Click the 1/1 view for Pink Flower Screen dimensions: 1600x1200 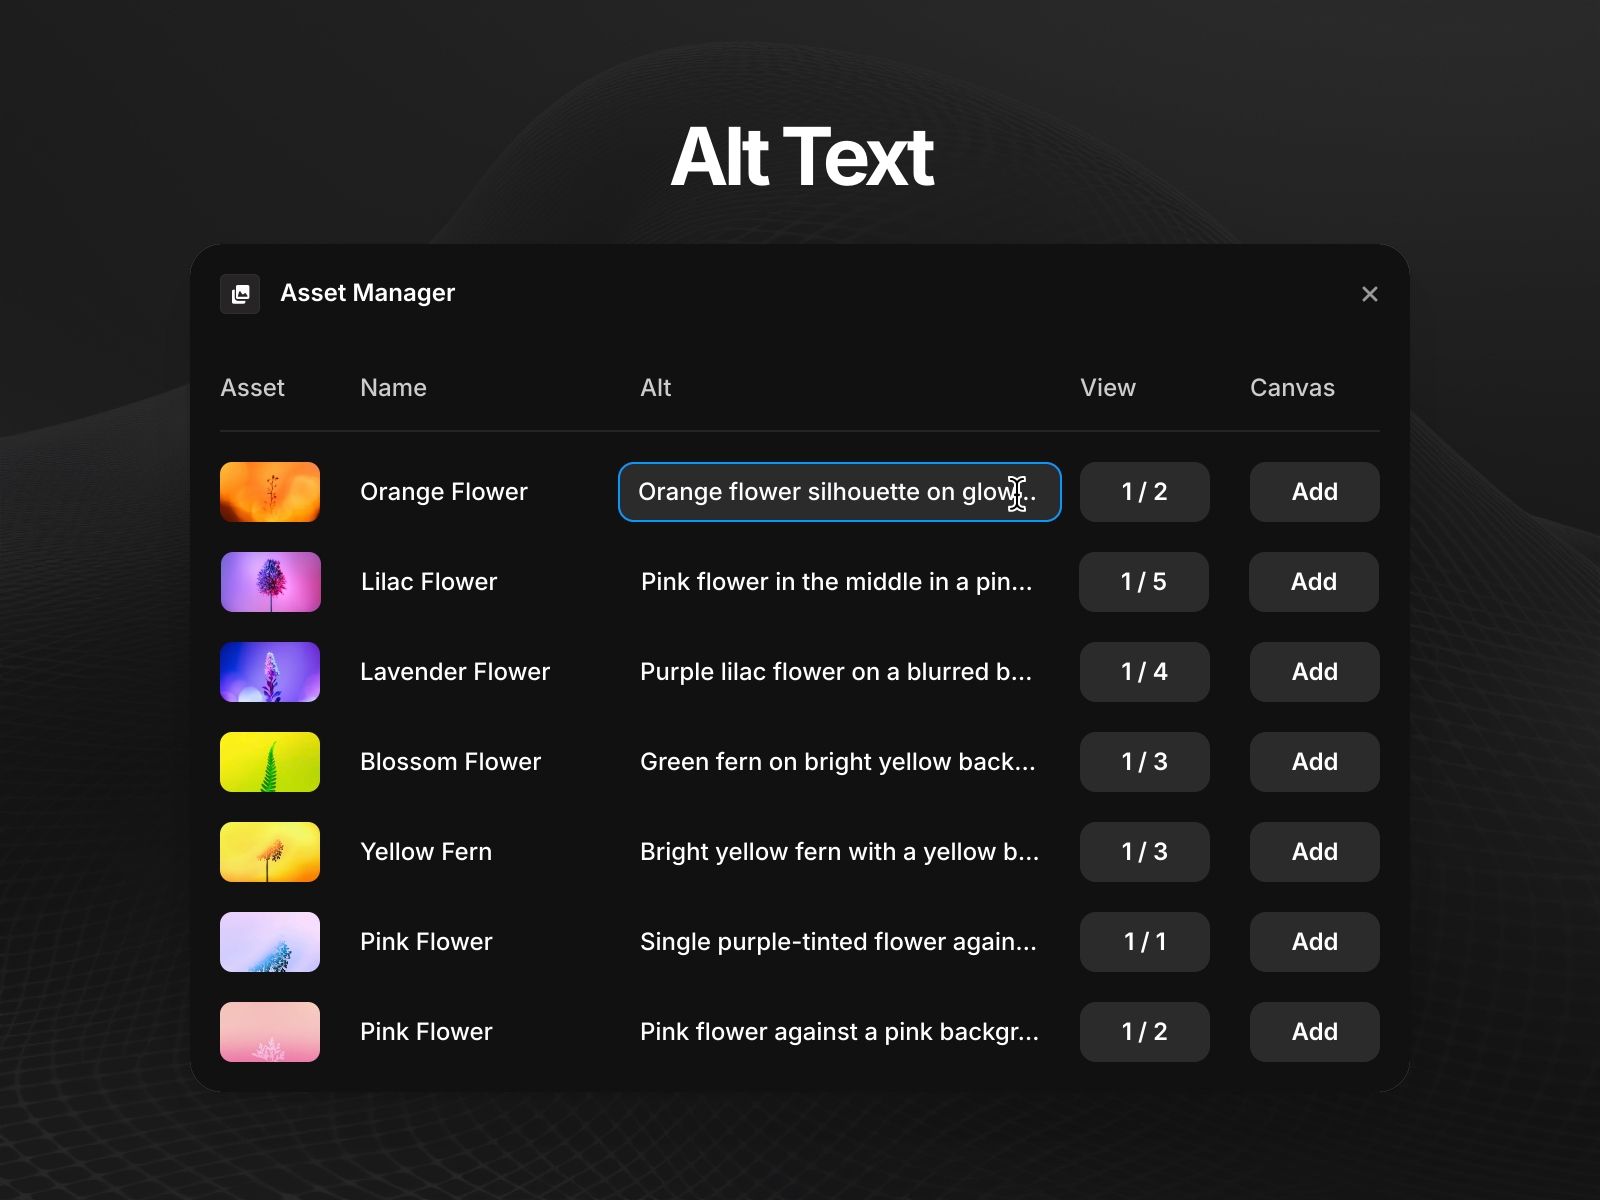point(1144,942)
